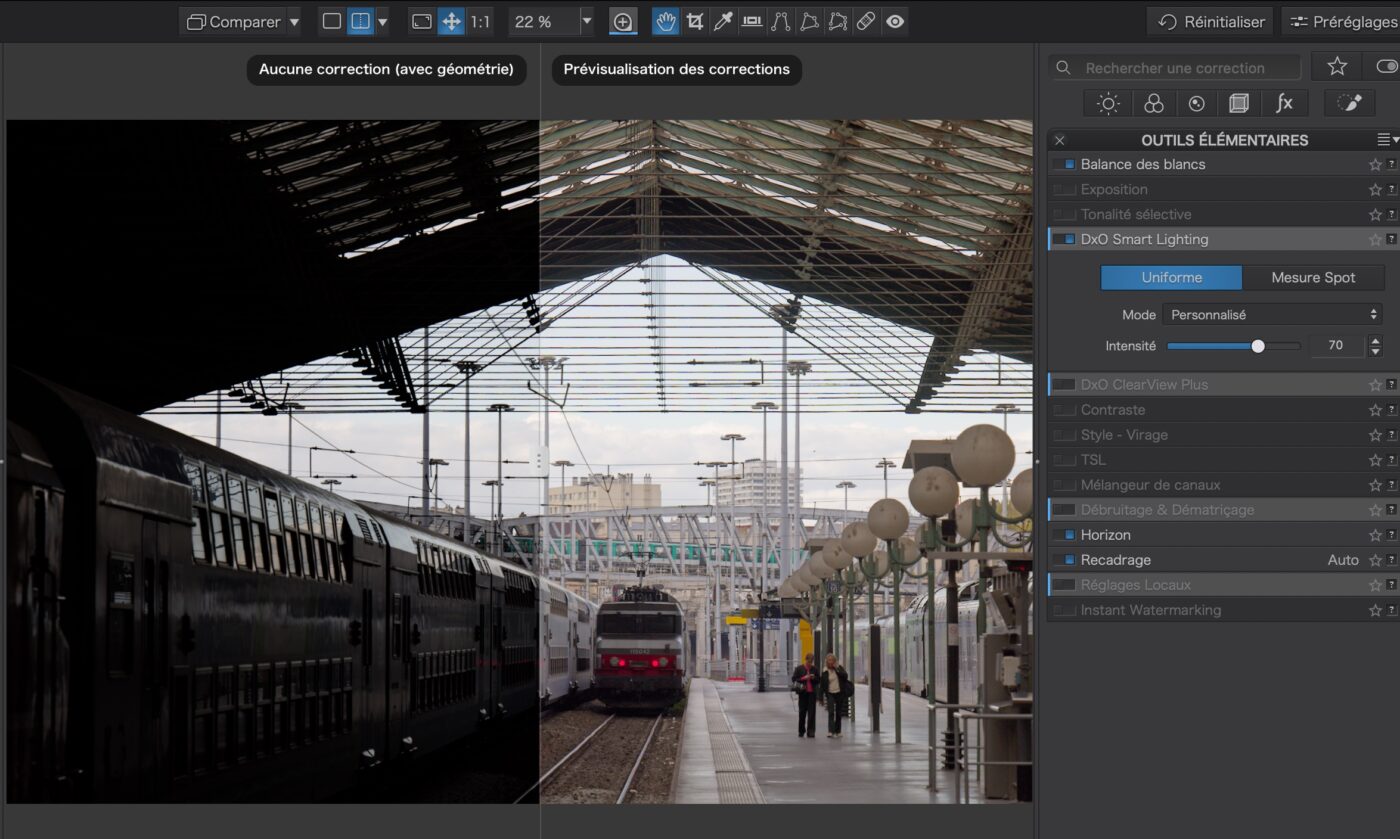This screenshot has width=1400, height=839.
Task: Expand the Comparer dropdown arrow
Action: click(x=294, y=21)
